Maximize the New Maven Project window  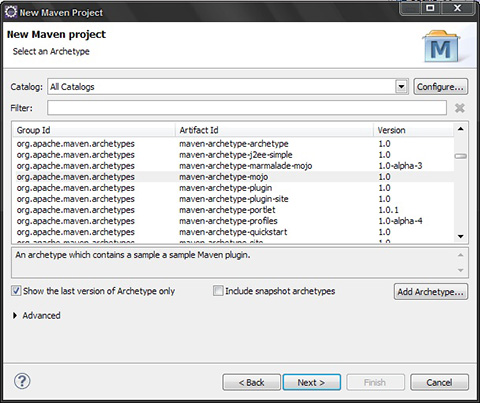[x=430, y=8]
